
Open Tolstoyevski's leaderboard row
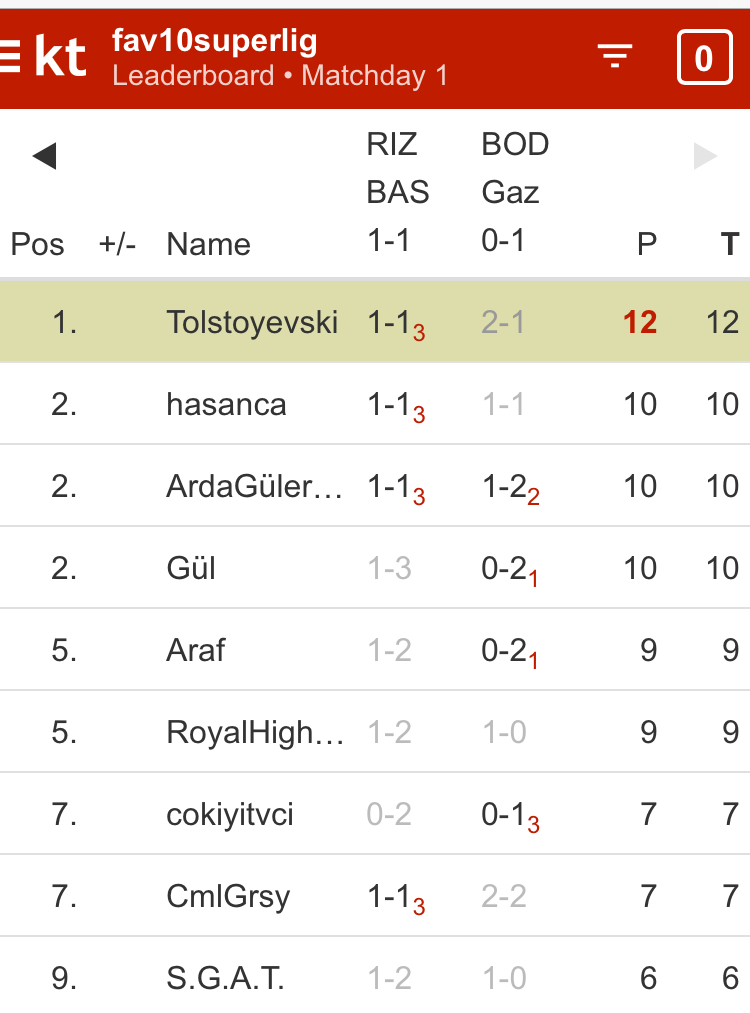click(x=252, y=322)
